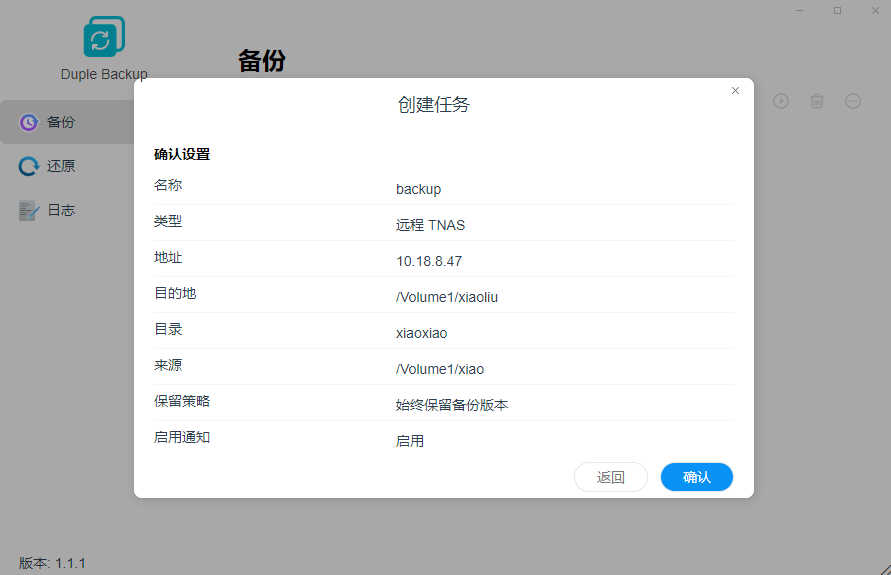This screenshot has width=891, height=575.
Task: Click the source path /Volume1/xiao
Action: (x=440, y=369)
